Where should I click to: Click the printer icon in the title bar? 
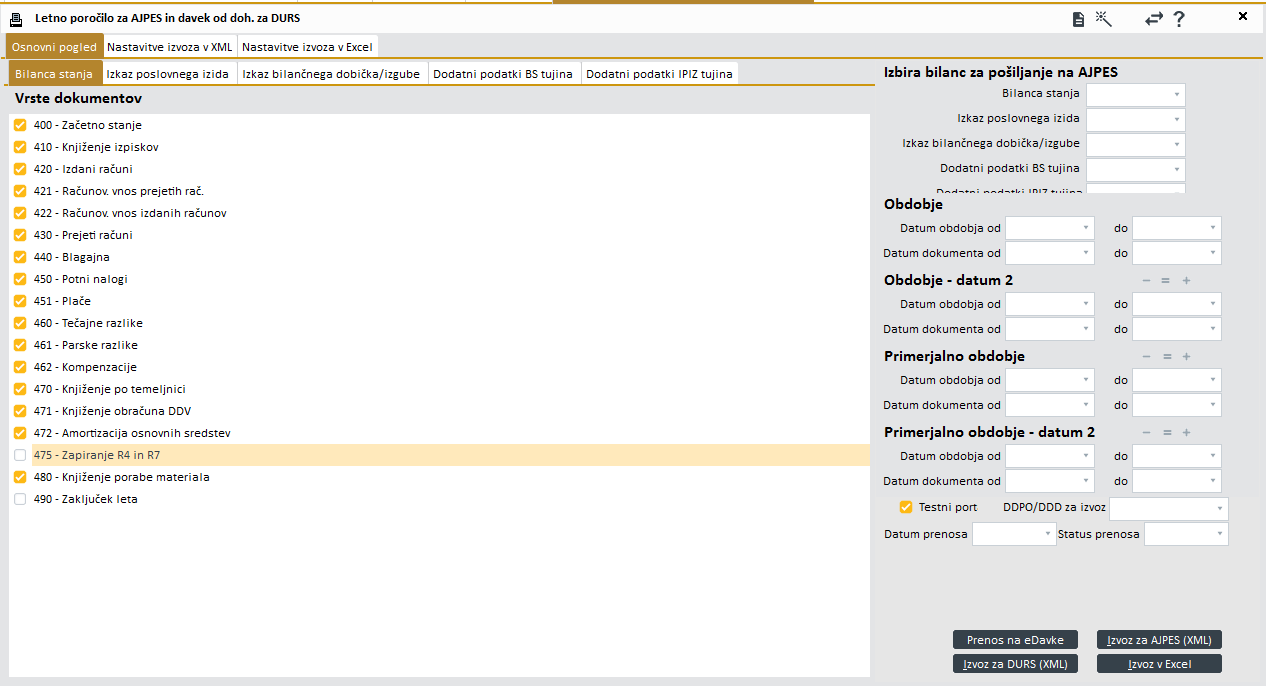point(17,19)
